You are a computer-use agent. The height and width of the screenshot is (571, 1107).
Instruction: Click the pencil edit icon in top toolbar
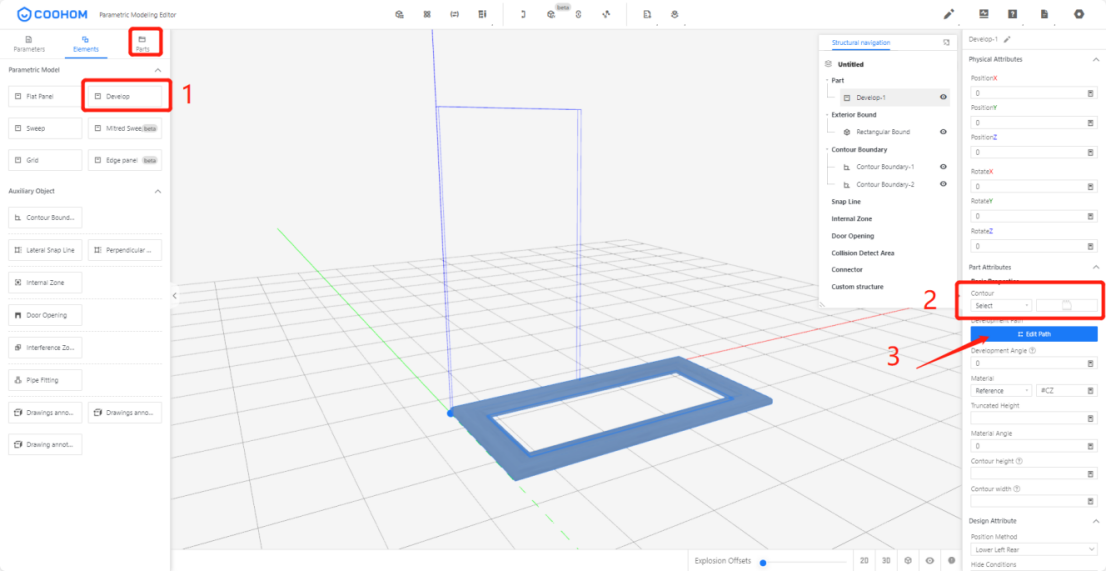[x=948, y=14]
